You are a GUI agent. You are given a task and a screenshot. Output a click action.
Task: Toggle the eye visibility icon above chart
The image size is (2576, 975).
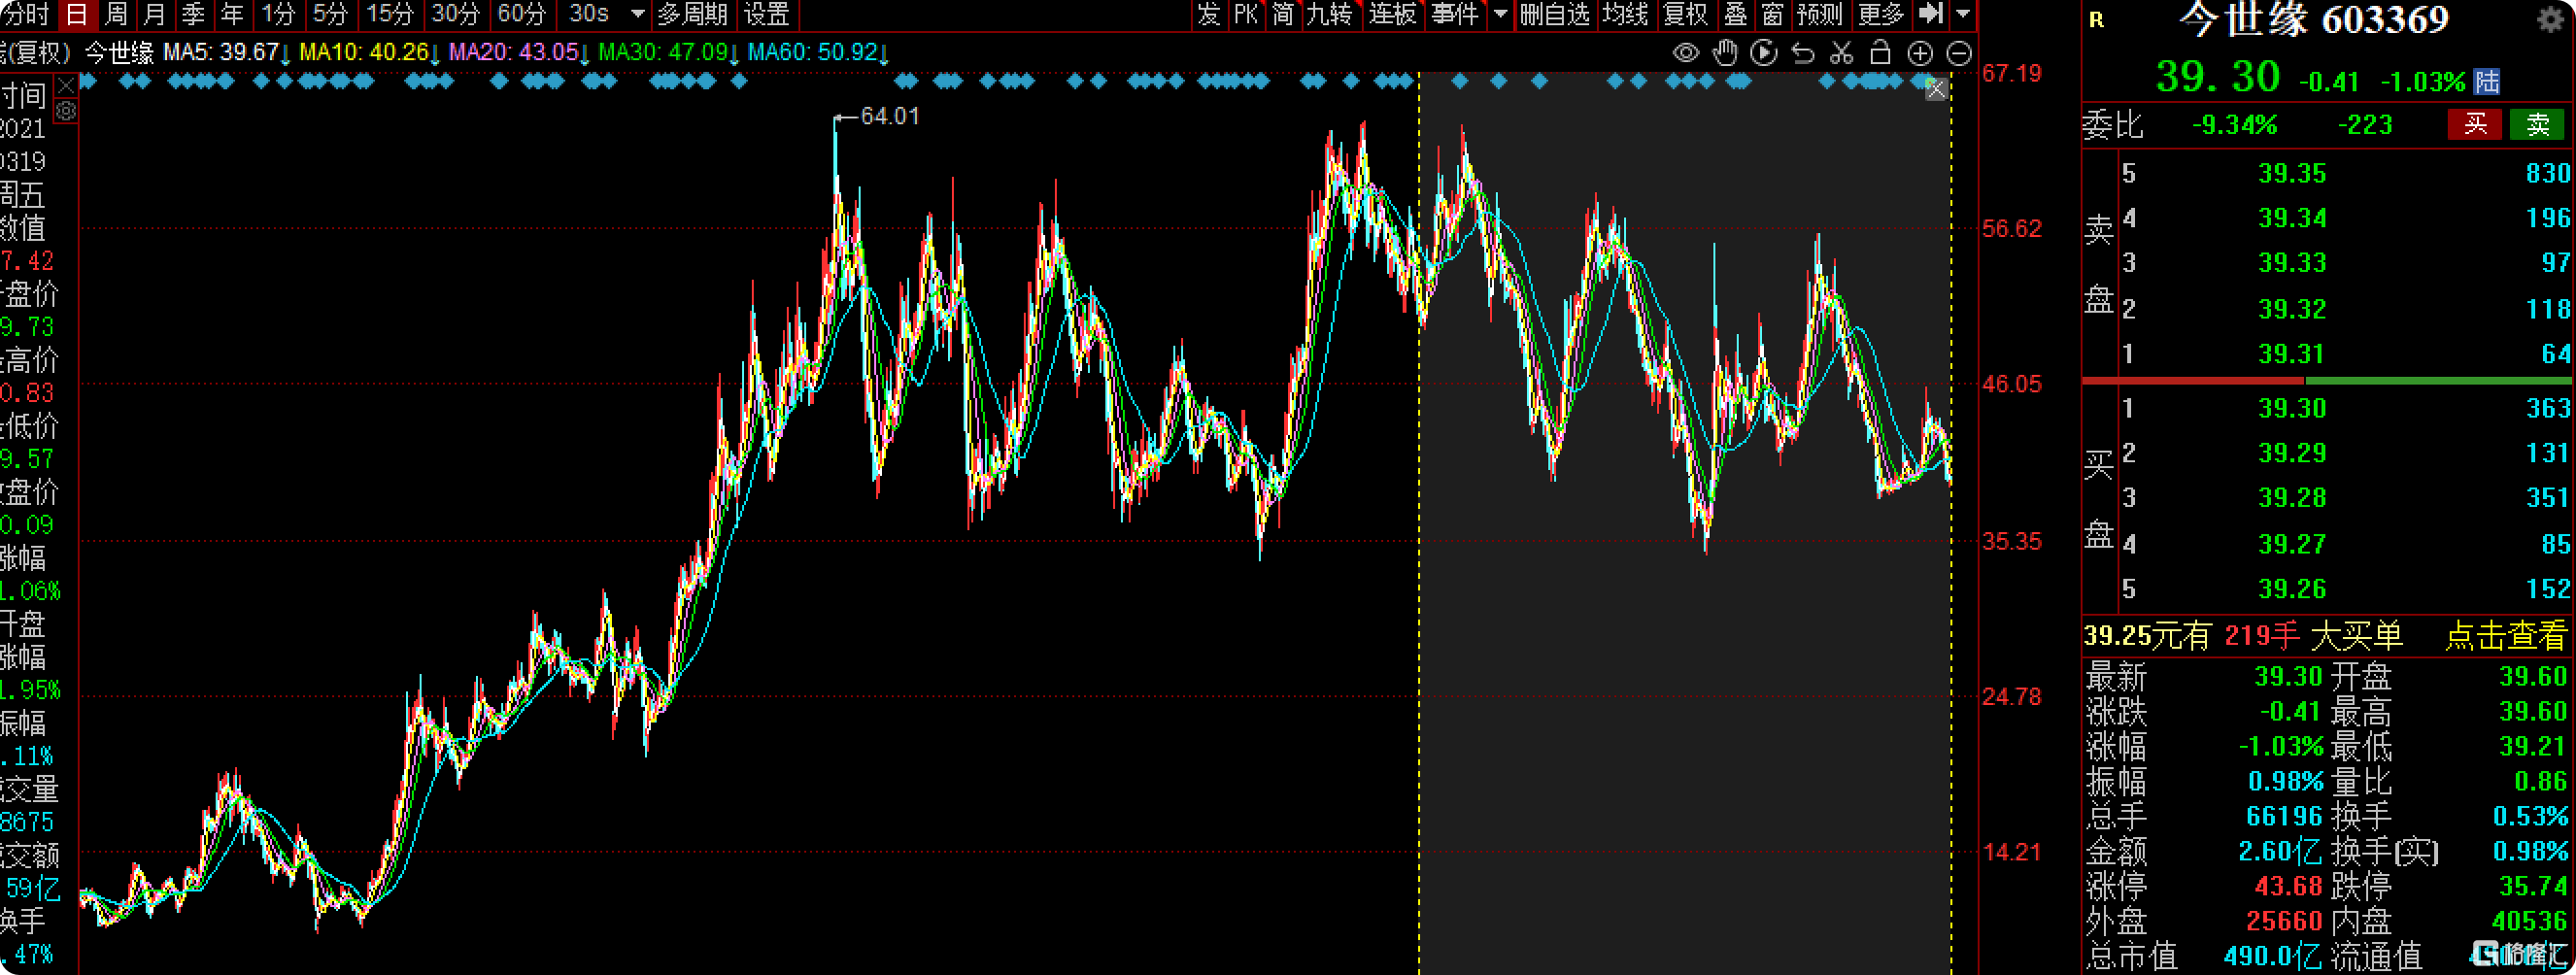tap(1685, 53)
